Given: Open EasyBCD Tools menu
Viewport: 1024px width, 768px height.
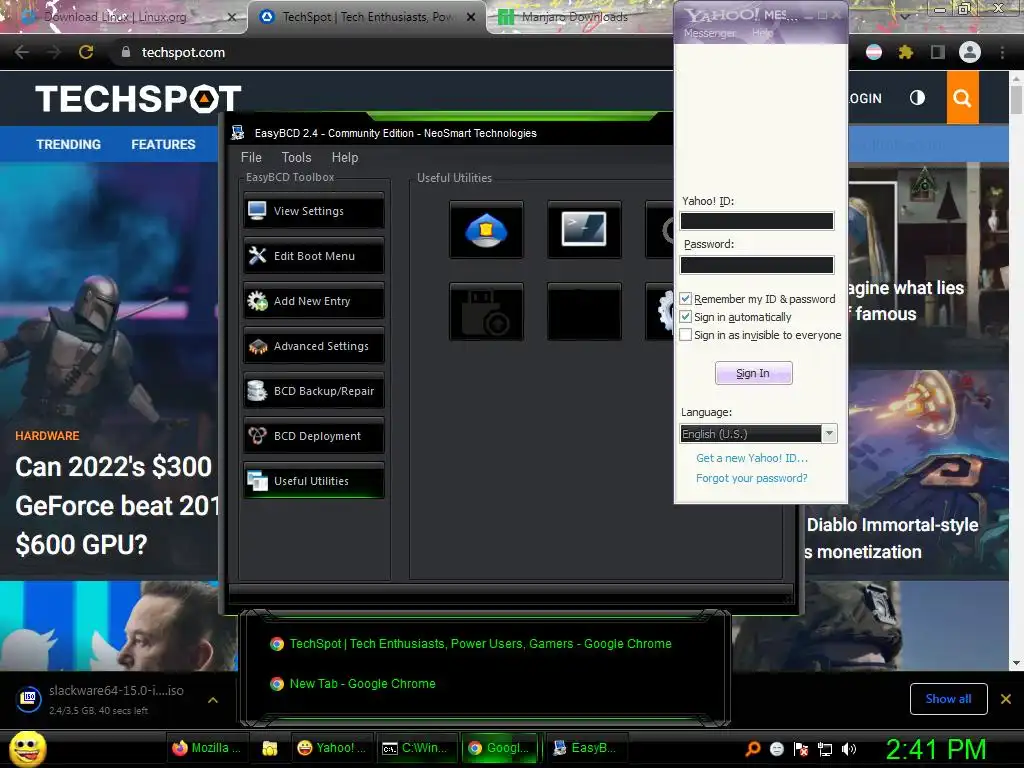Looking at the screenshot, I should (x=296, y=157).
